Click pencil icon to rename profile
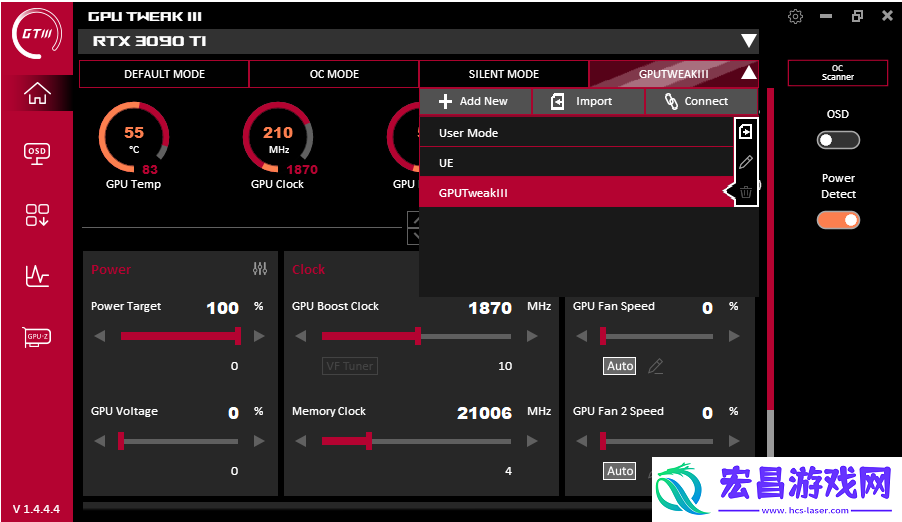This screenshot has height=522, width=902. click(x=746, y=162)
